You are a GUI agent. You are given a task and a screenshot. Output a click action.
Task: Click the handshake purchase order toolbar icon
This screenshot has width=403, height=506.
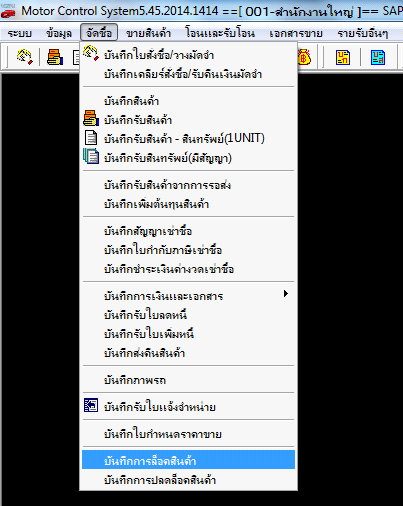pos(24,57)
